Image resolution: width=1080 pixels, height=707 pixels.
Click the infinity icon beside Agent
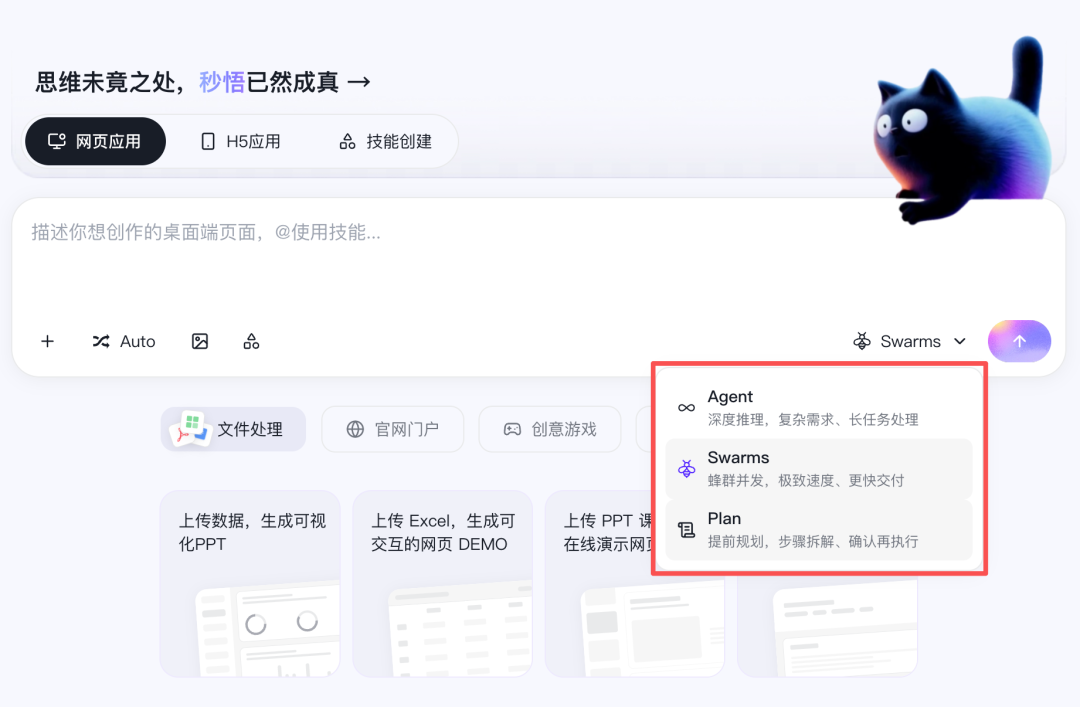pos(686,408)
